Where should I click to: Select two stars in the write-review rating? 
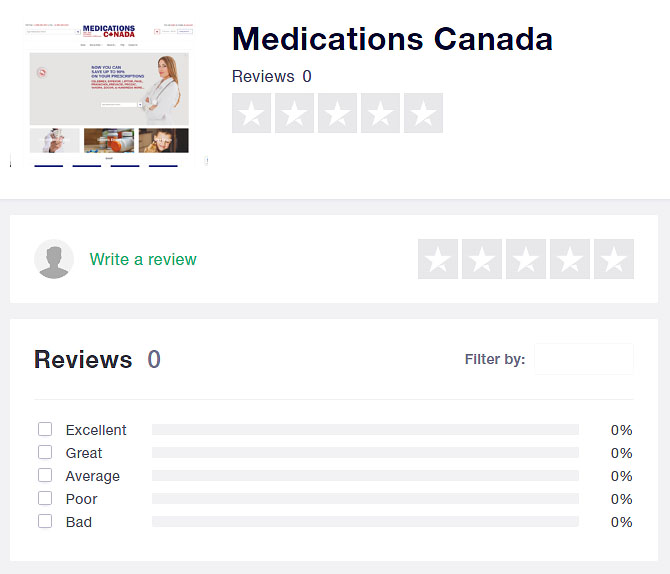pyautogui.click(x=482, y=259)
